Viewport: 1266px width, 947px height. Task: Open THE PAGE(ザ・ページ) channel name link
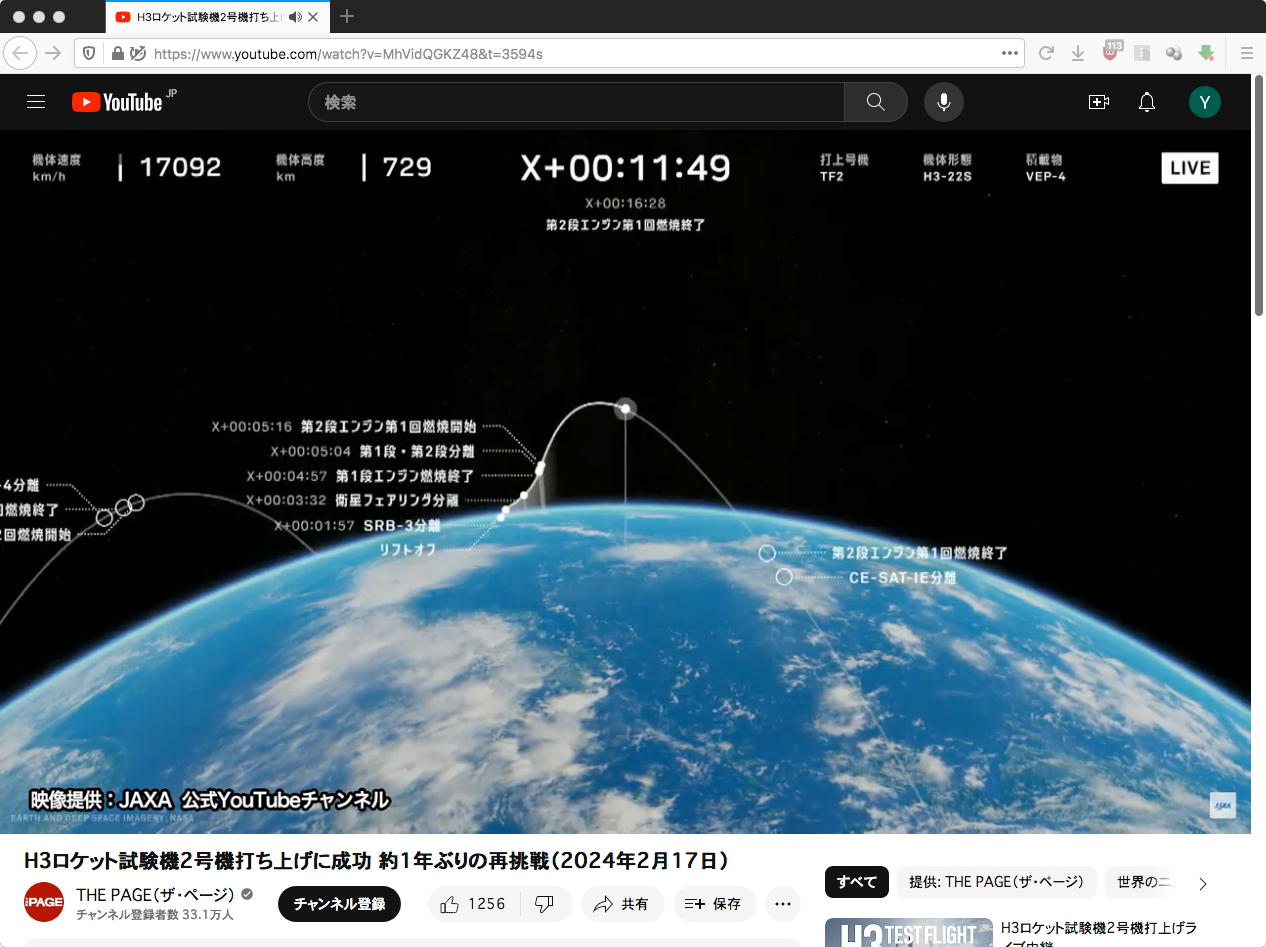coord(155,895)
